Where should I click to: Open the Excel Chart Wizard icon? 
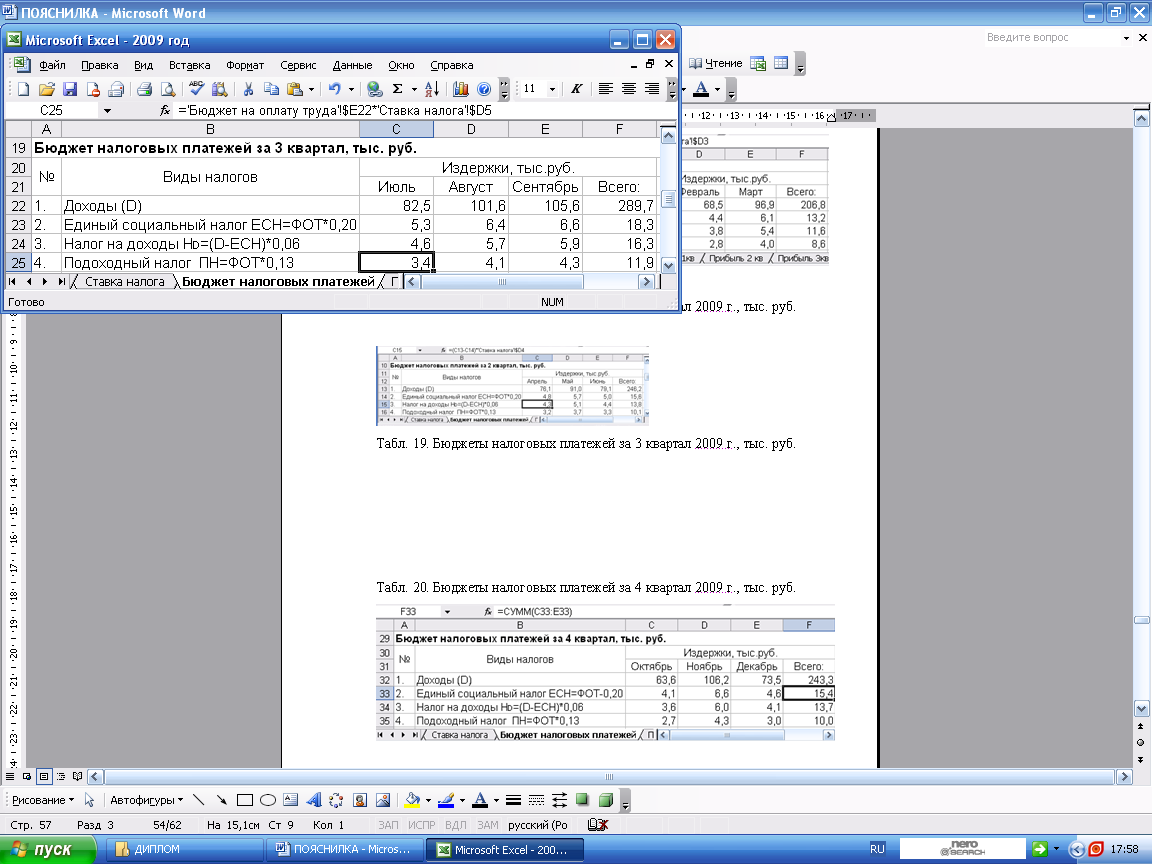[x=461, y=89]
